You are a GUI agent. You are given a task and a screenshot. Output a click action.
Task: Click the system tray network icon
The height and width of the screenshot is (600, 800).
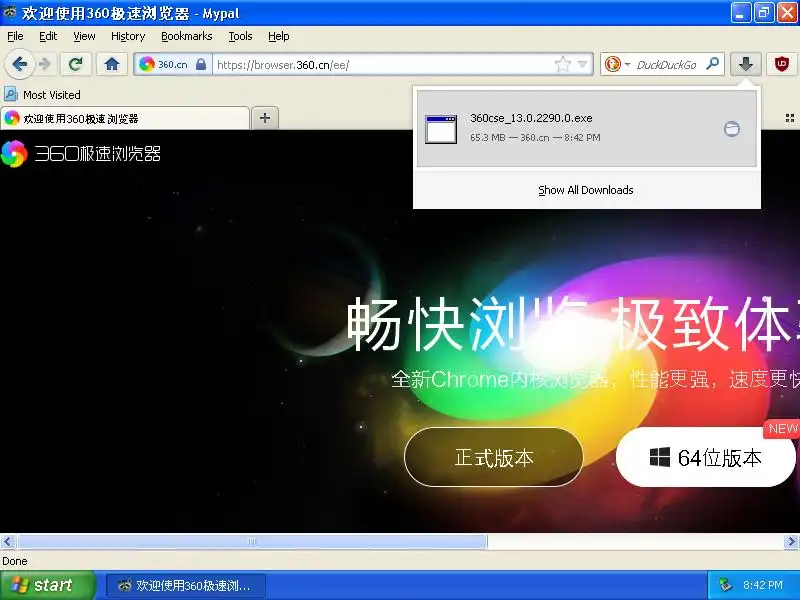click(x=725, y=585)
